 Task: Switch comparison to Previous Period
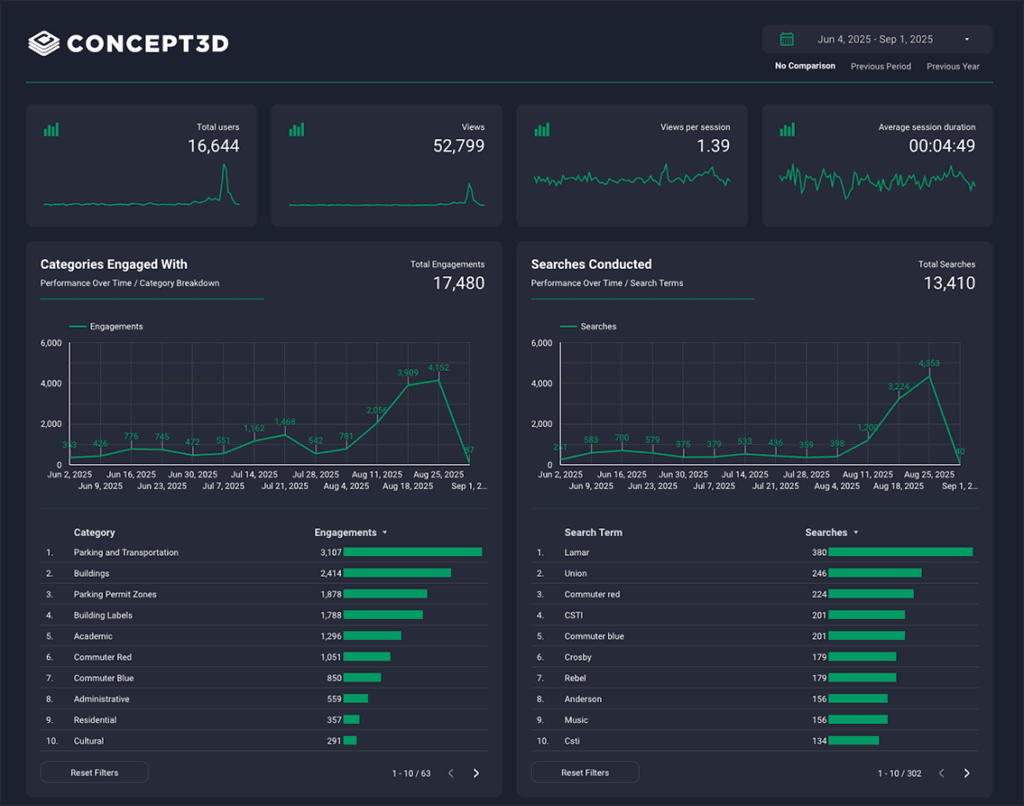880,66
